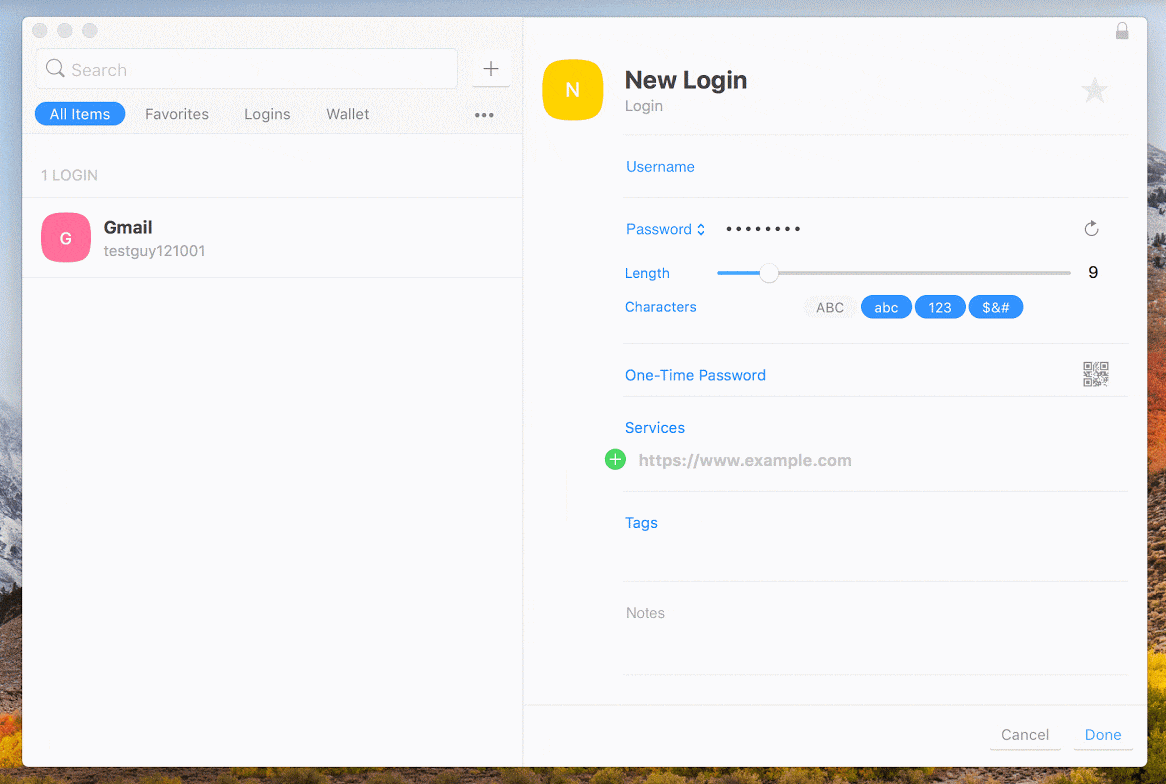Switch to Logins tab
The image size is (1166, 784).
click(267, 114)
